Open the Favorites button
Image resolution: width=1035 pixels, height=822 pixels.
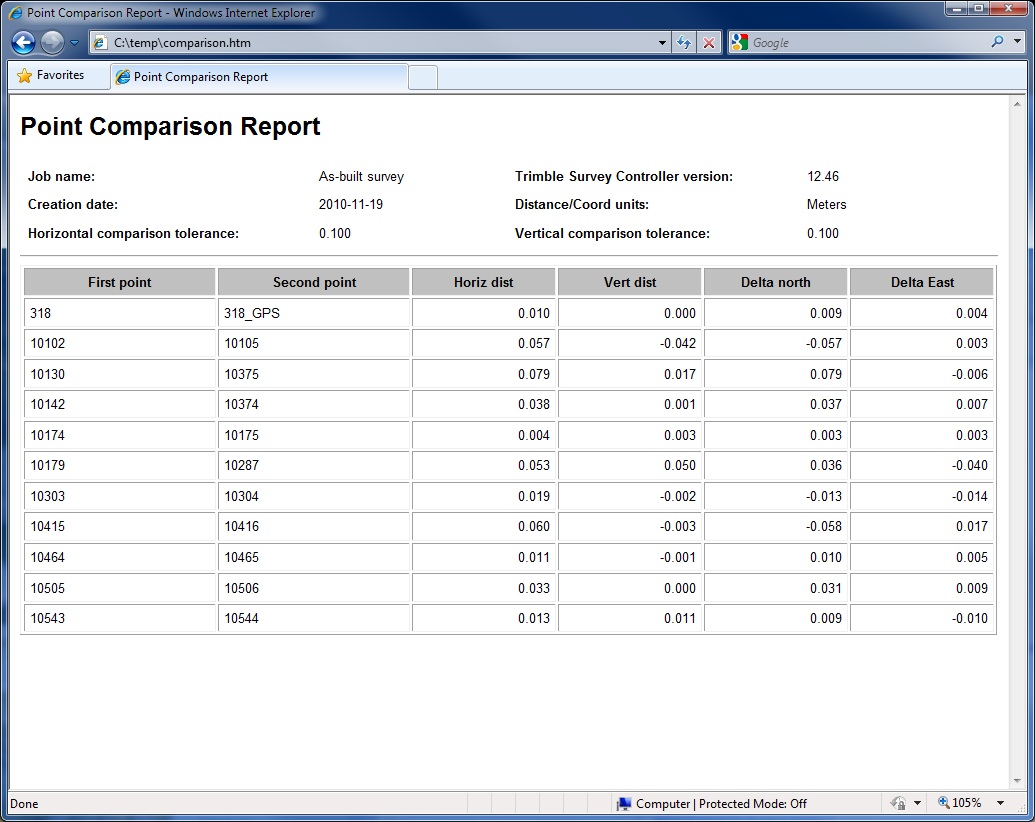pyautogui.click(x=51, y=76)
